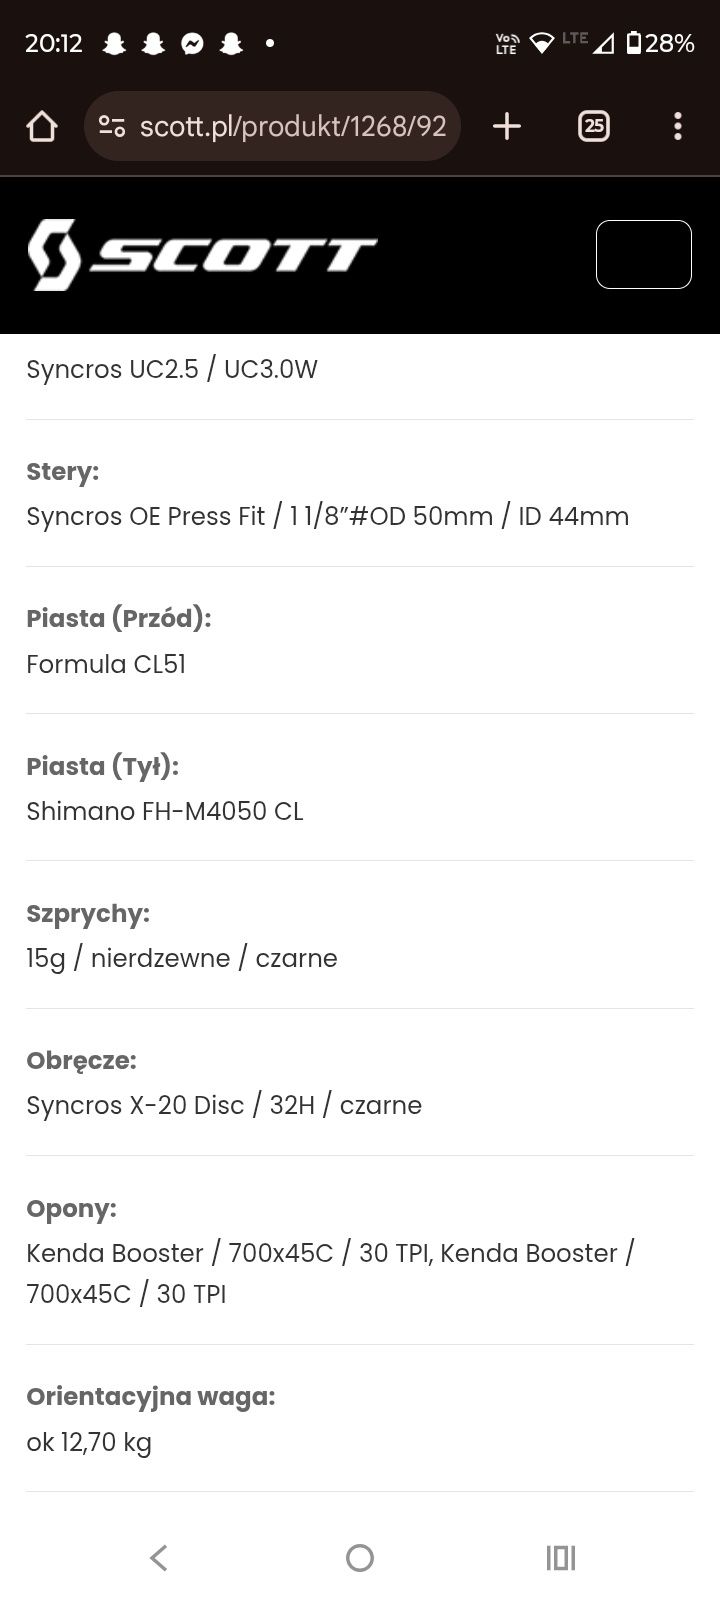Screen dimensions: 720x1600
Task: Tap the first Snapchat notification icon
Action: click(114, 44)
